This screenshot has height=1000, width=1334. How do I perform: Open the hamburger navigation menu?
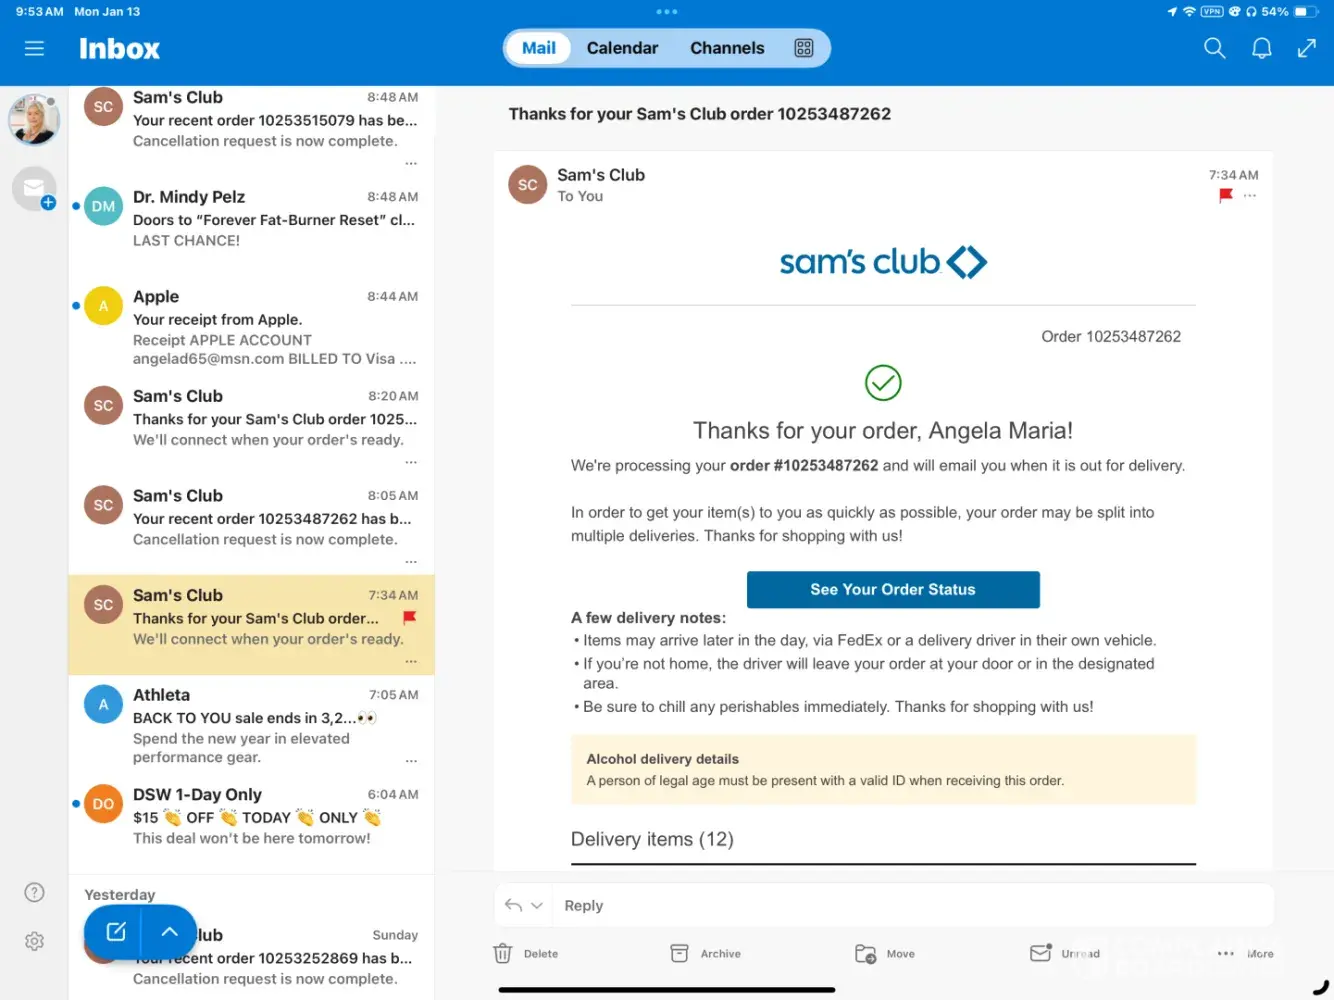(x=34, y=48)
